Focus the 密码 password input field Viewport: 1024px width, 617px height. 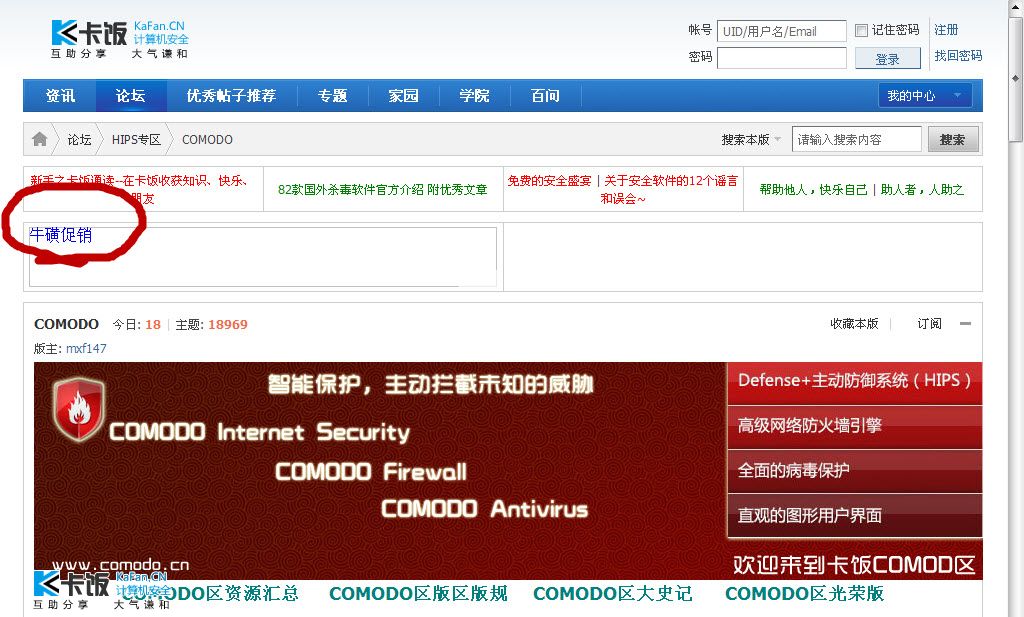(x=782, y=58)
